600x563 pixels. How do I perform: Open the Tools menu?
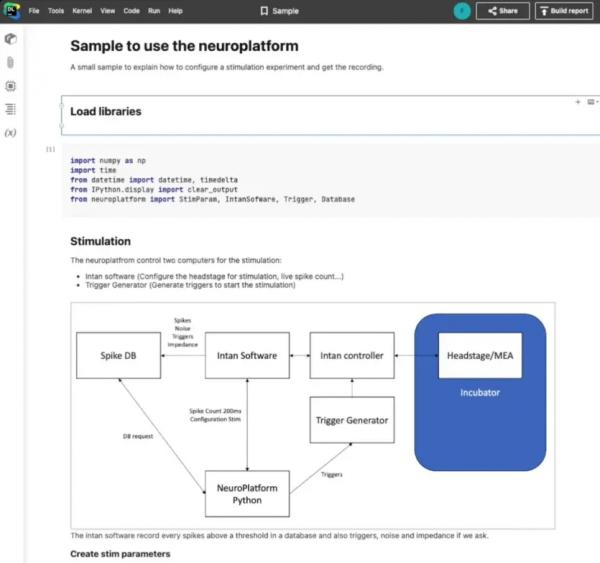tap(56, 11)
